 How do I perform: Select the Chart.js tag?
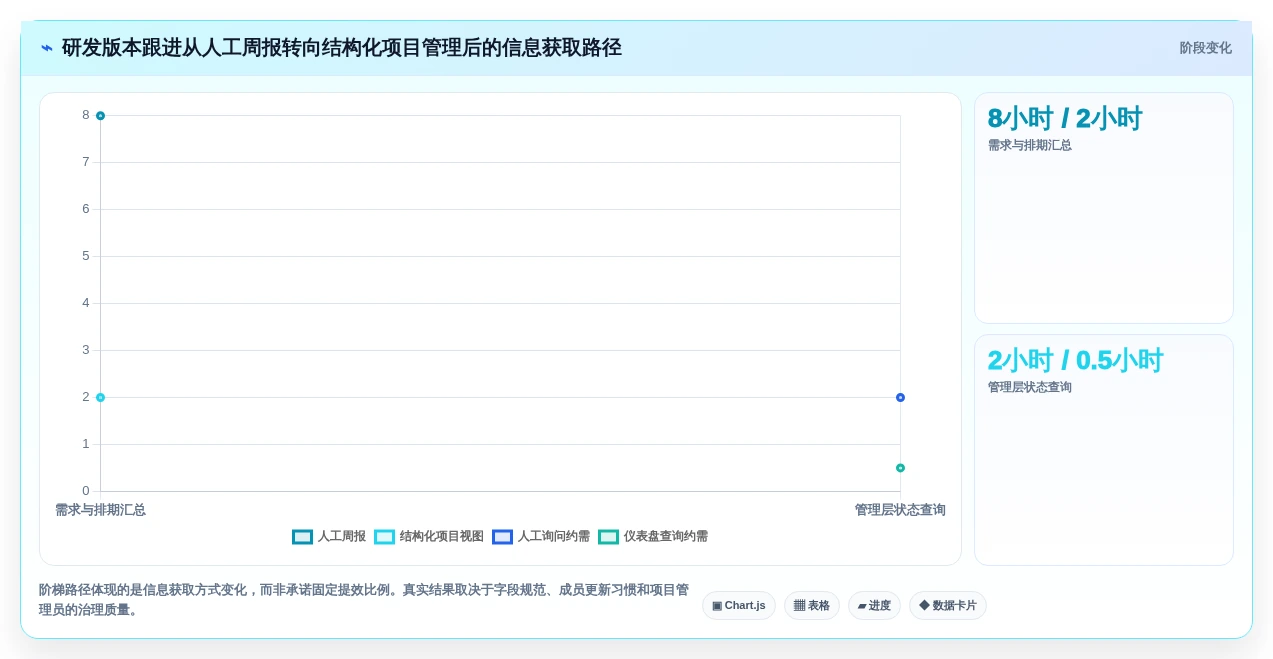click(x=739, y=606)
